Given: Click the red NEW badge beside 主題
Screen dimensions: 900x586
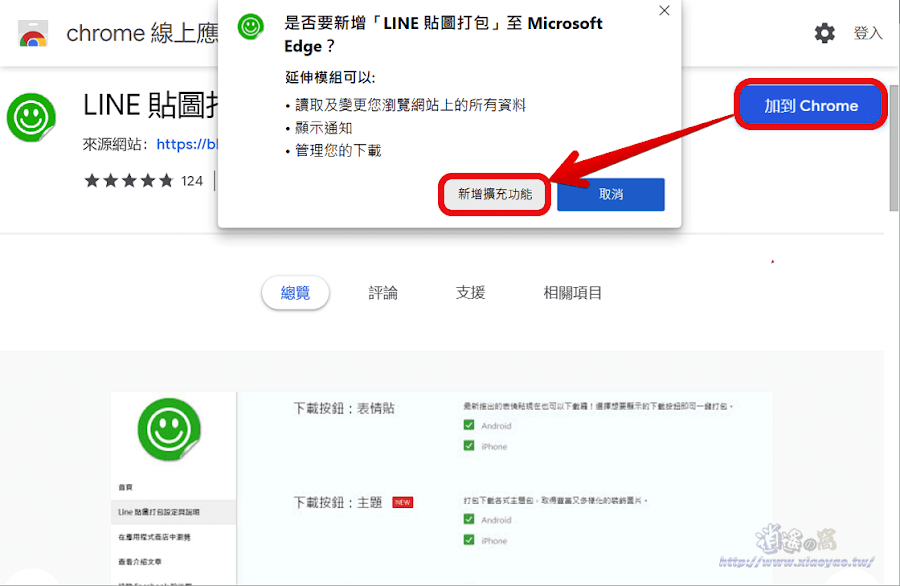Looking at the screenshot, I should pos(402,502).
